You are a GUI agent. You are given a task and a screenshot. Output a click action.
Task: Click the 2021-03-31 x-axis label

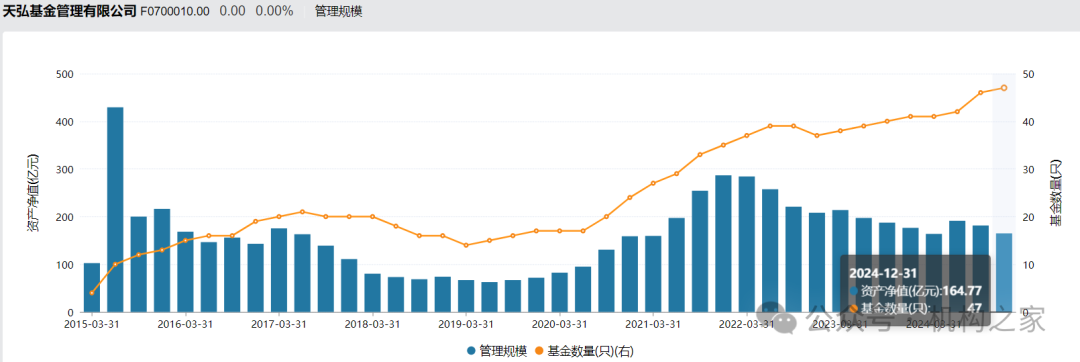(x=654, y=323)
